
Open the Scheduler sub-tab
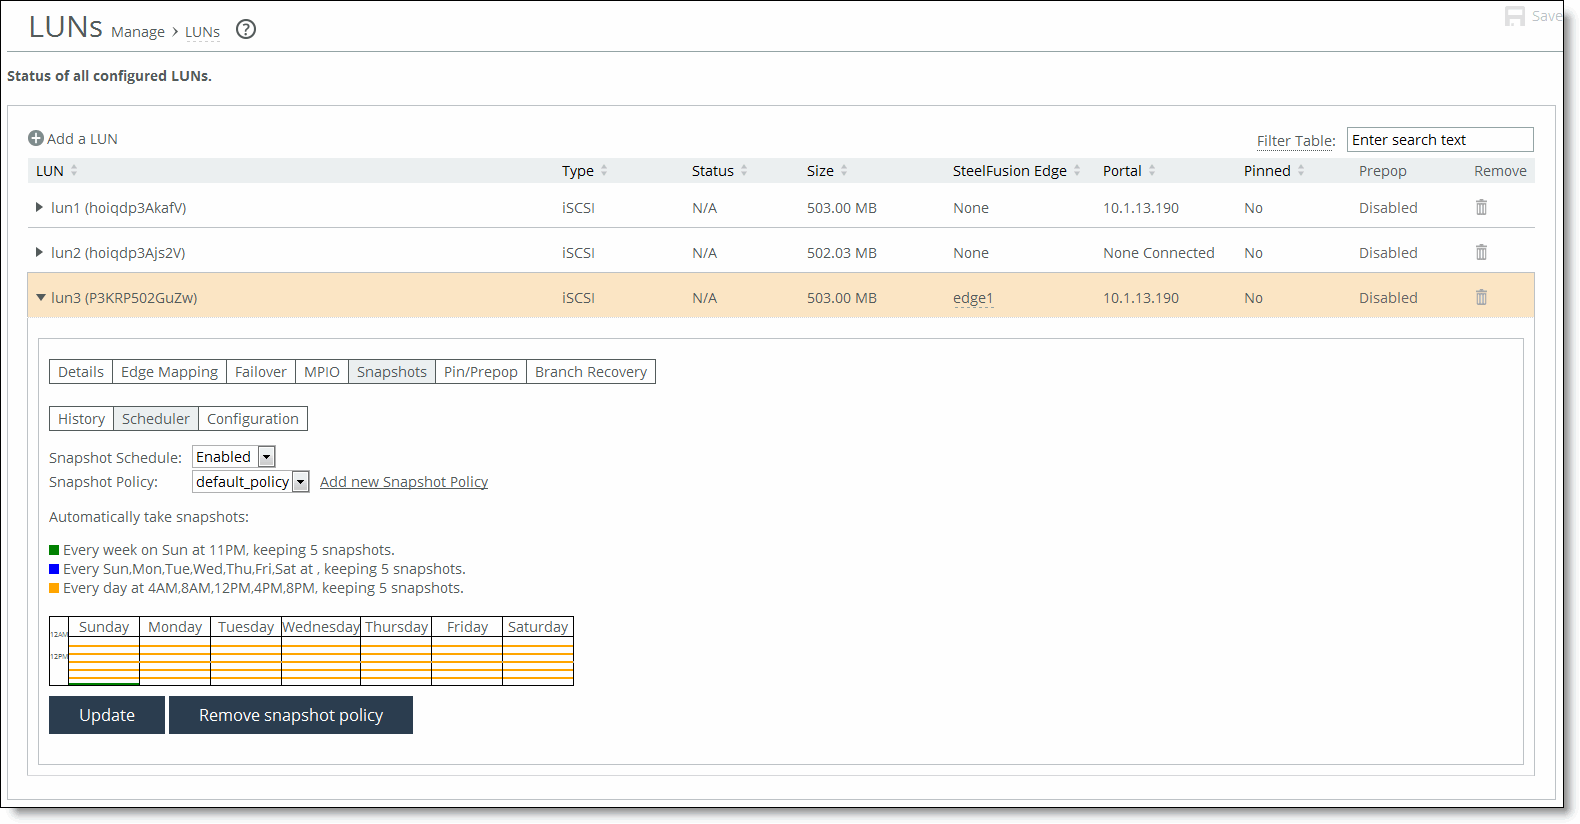[156, 419]
